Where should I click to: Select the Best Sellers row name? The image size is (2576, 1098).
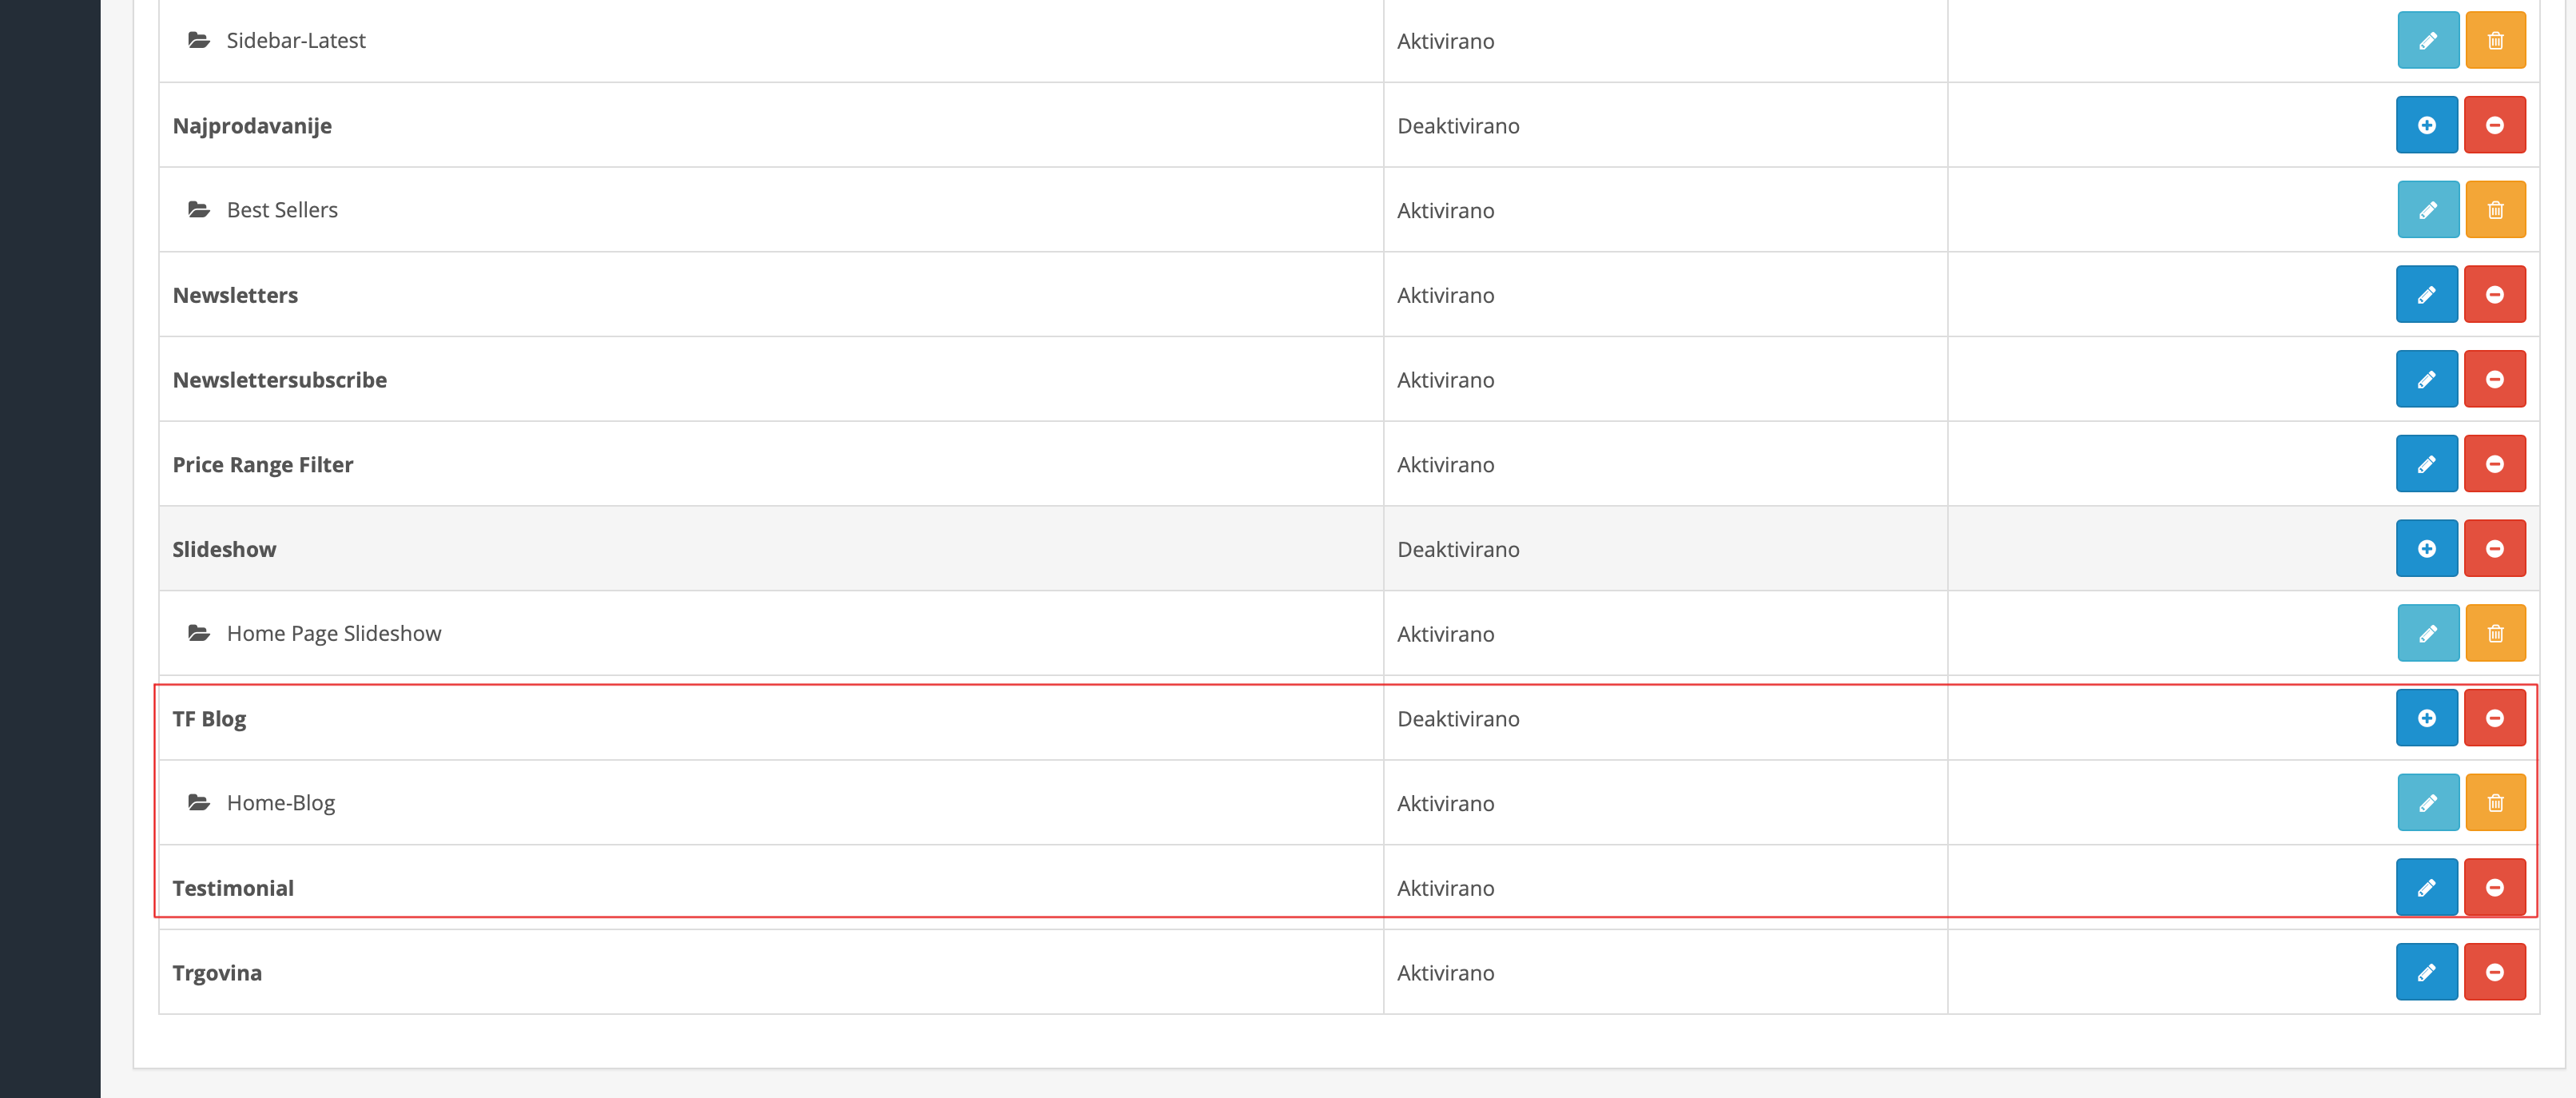pos(282,210)
